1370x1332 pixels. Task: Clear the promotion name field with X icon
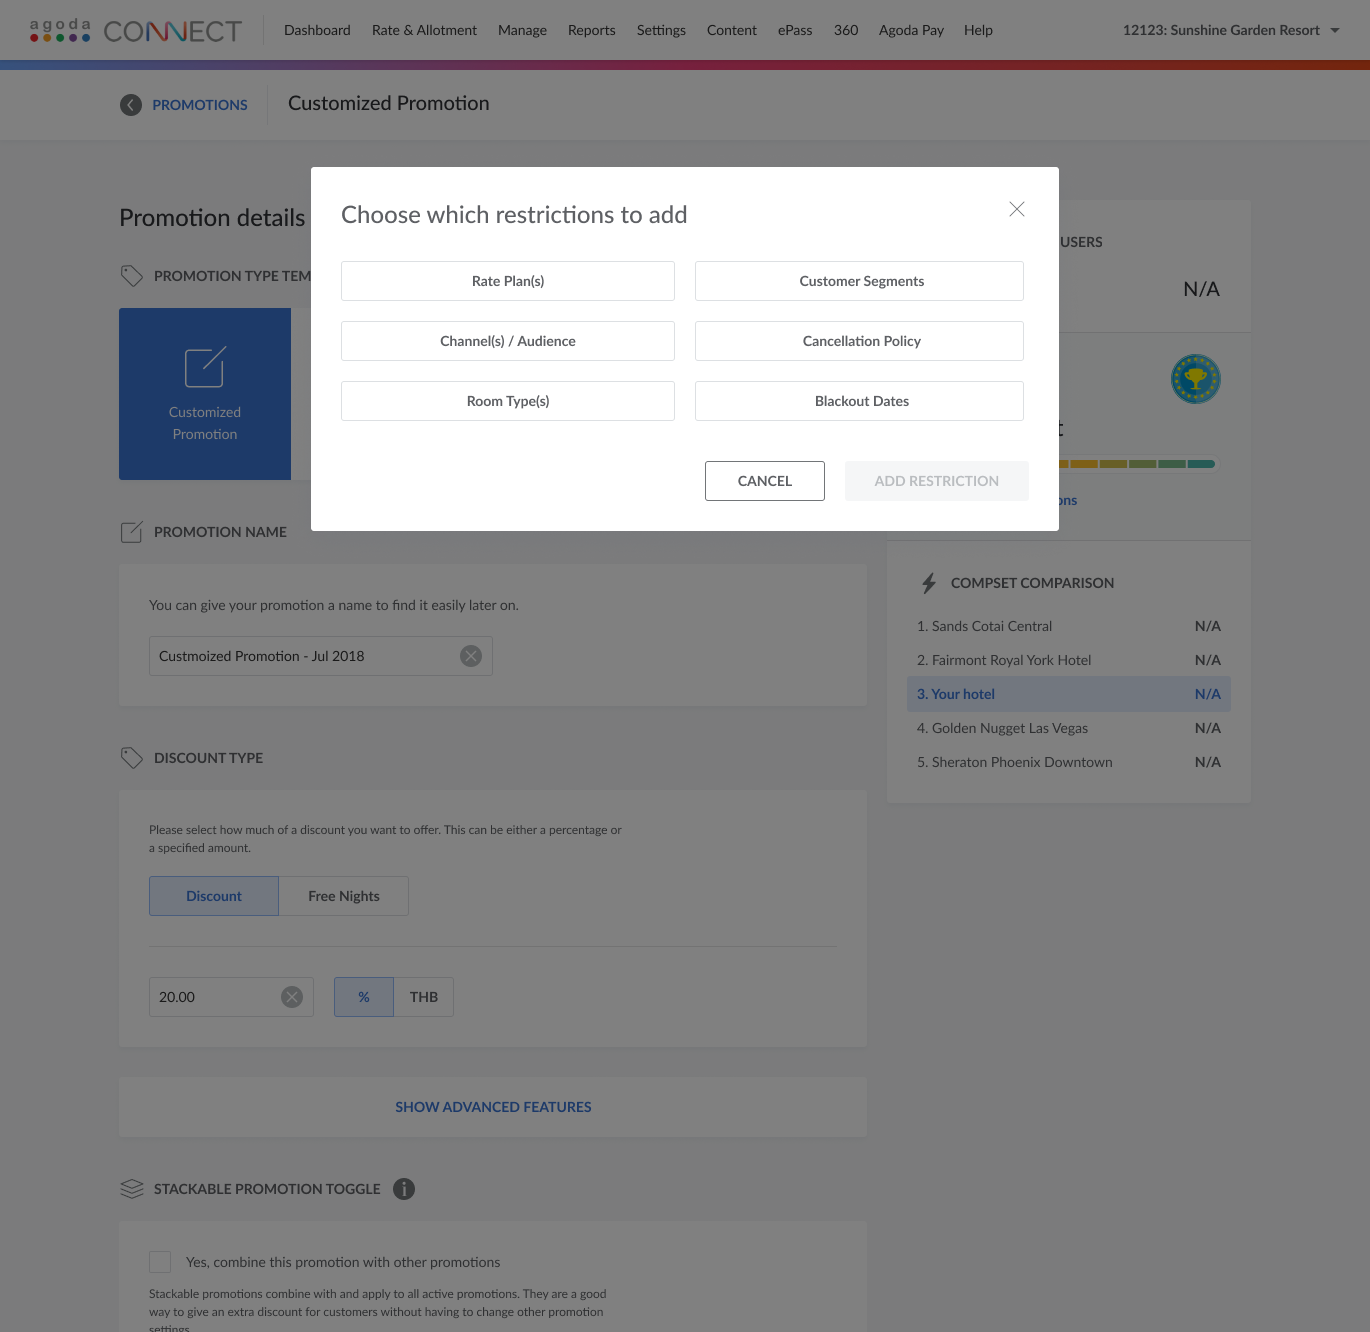[471, 656]
